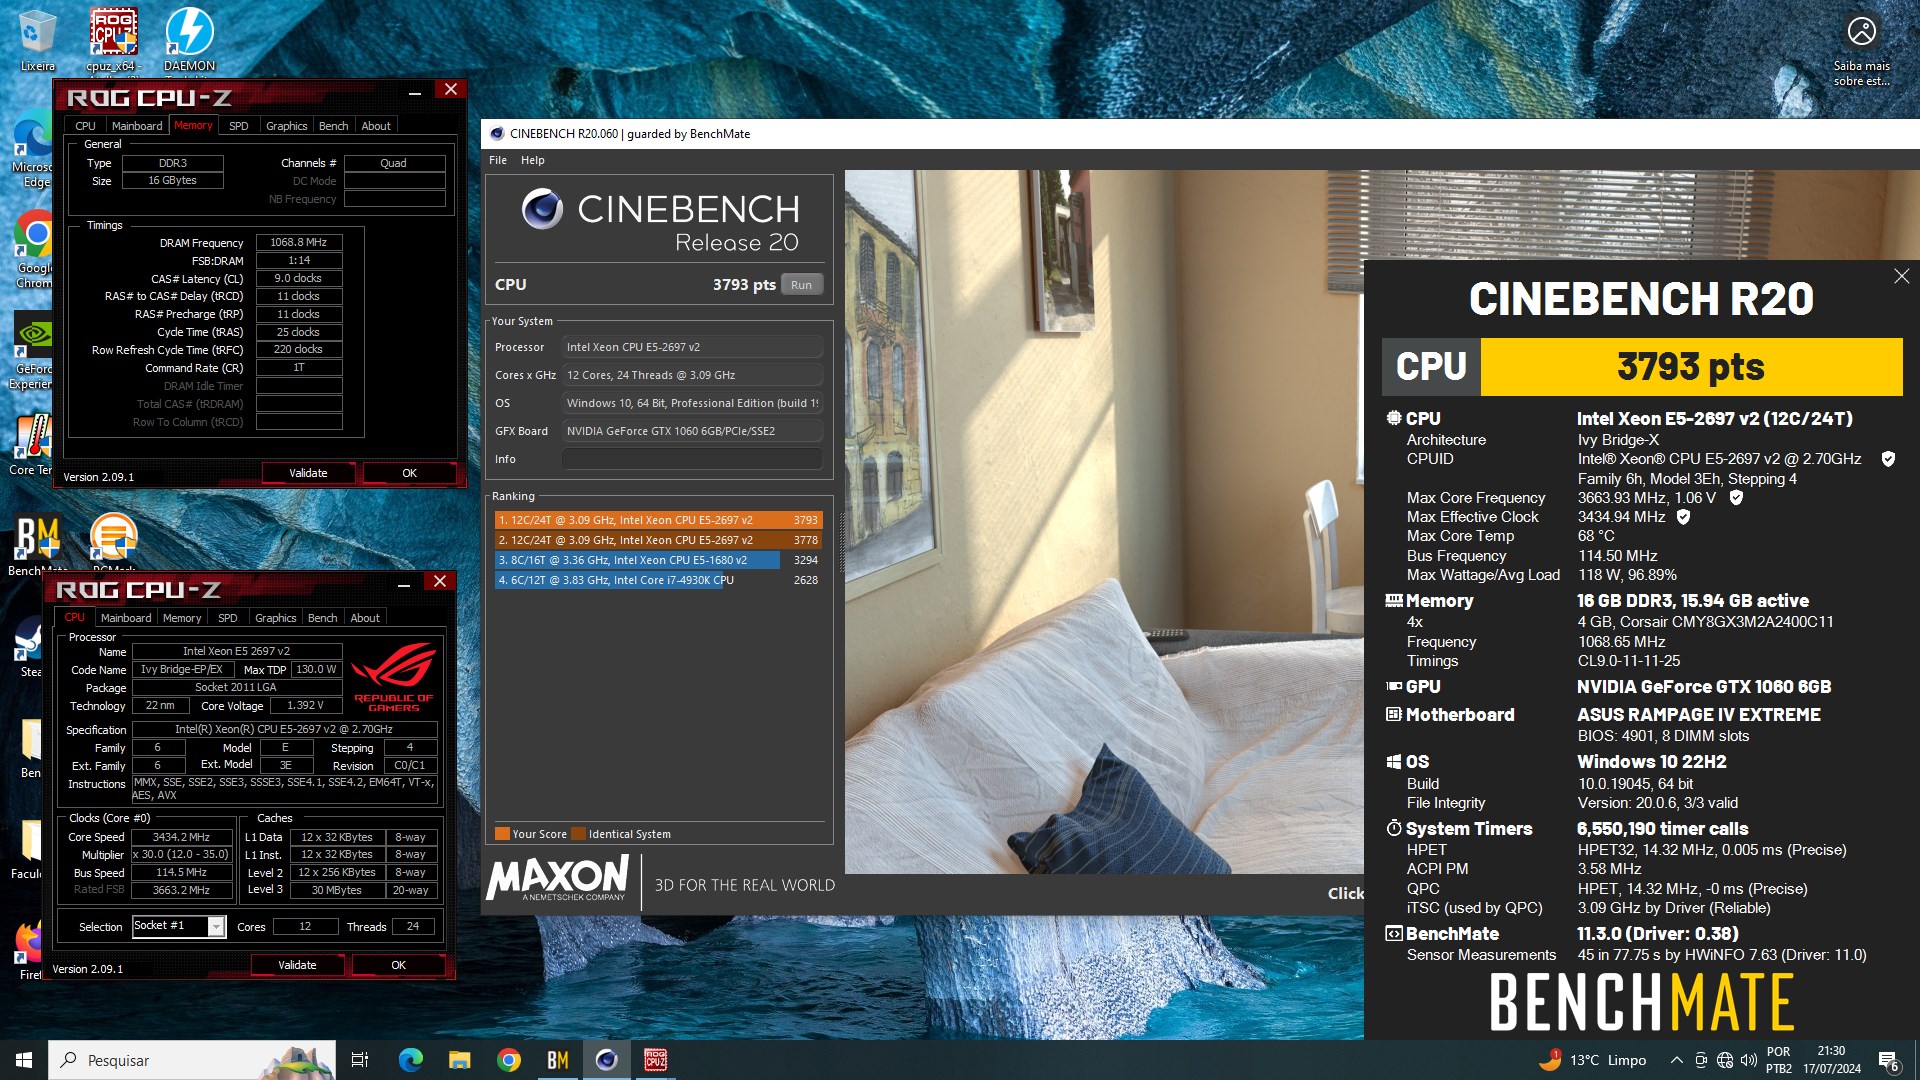Viewport: 1920px width, 1080px height.
Task: Open Task View from the taskbar
Action: pos(360,1060)
